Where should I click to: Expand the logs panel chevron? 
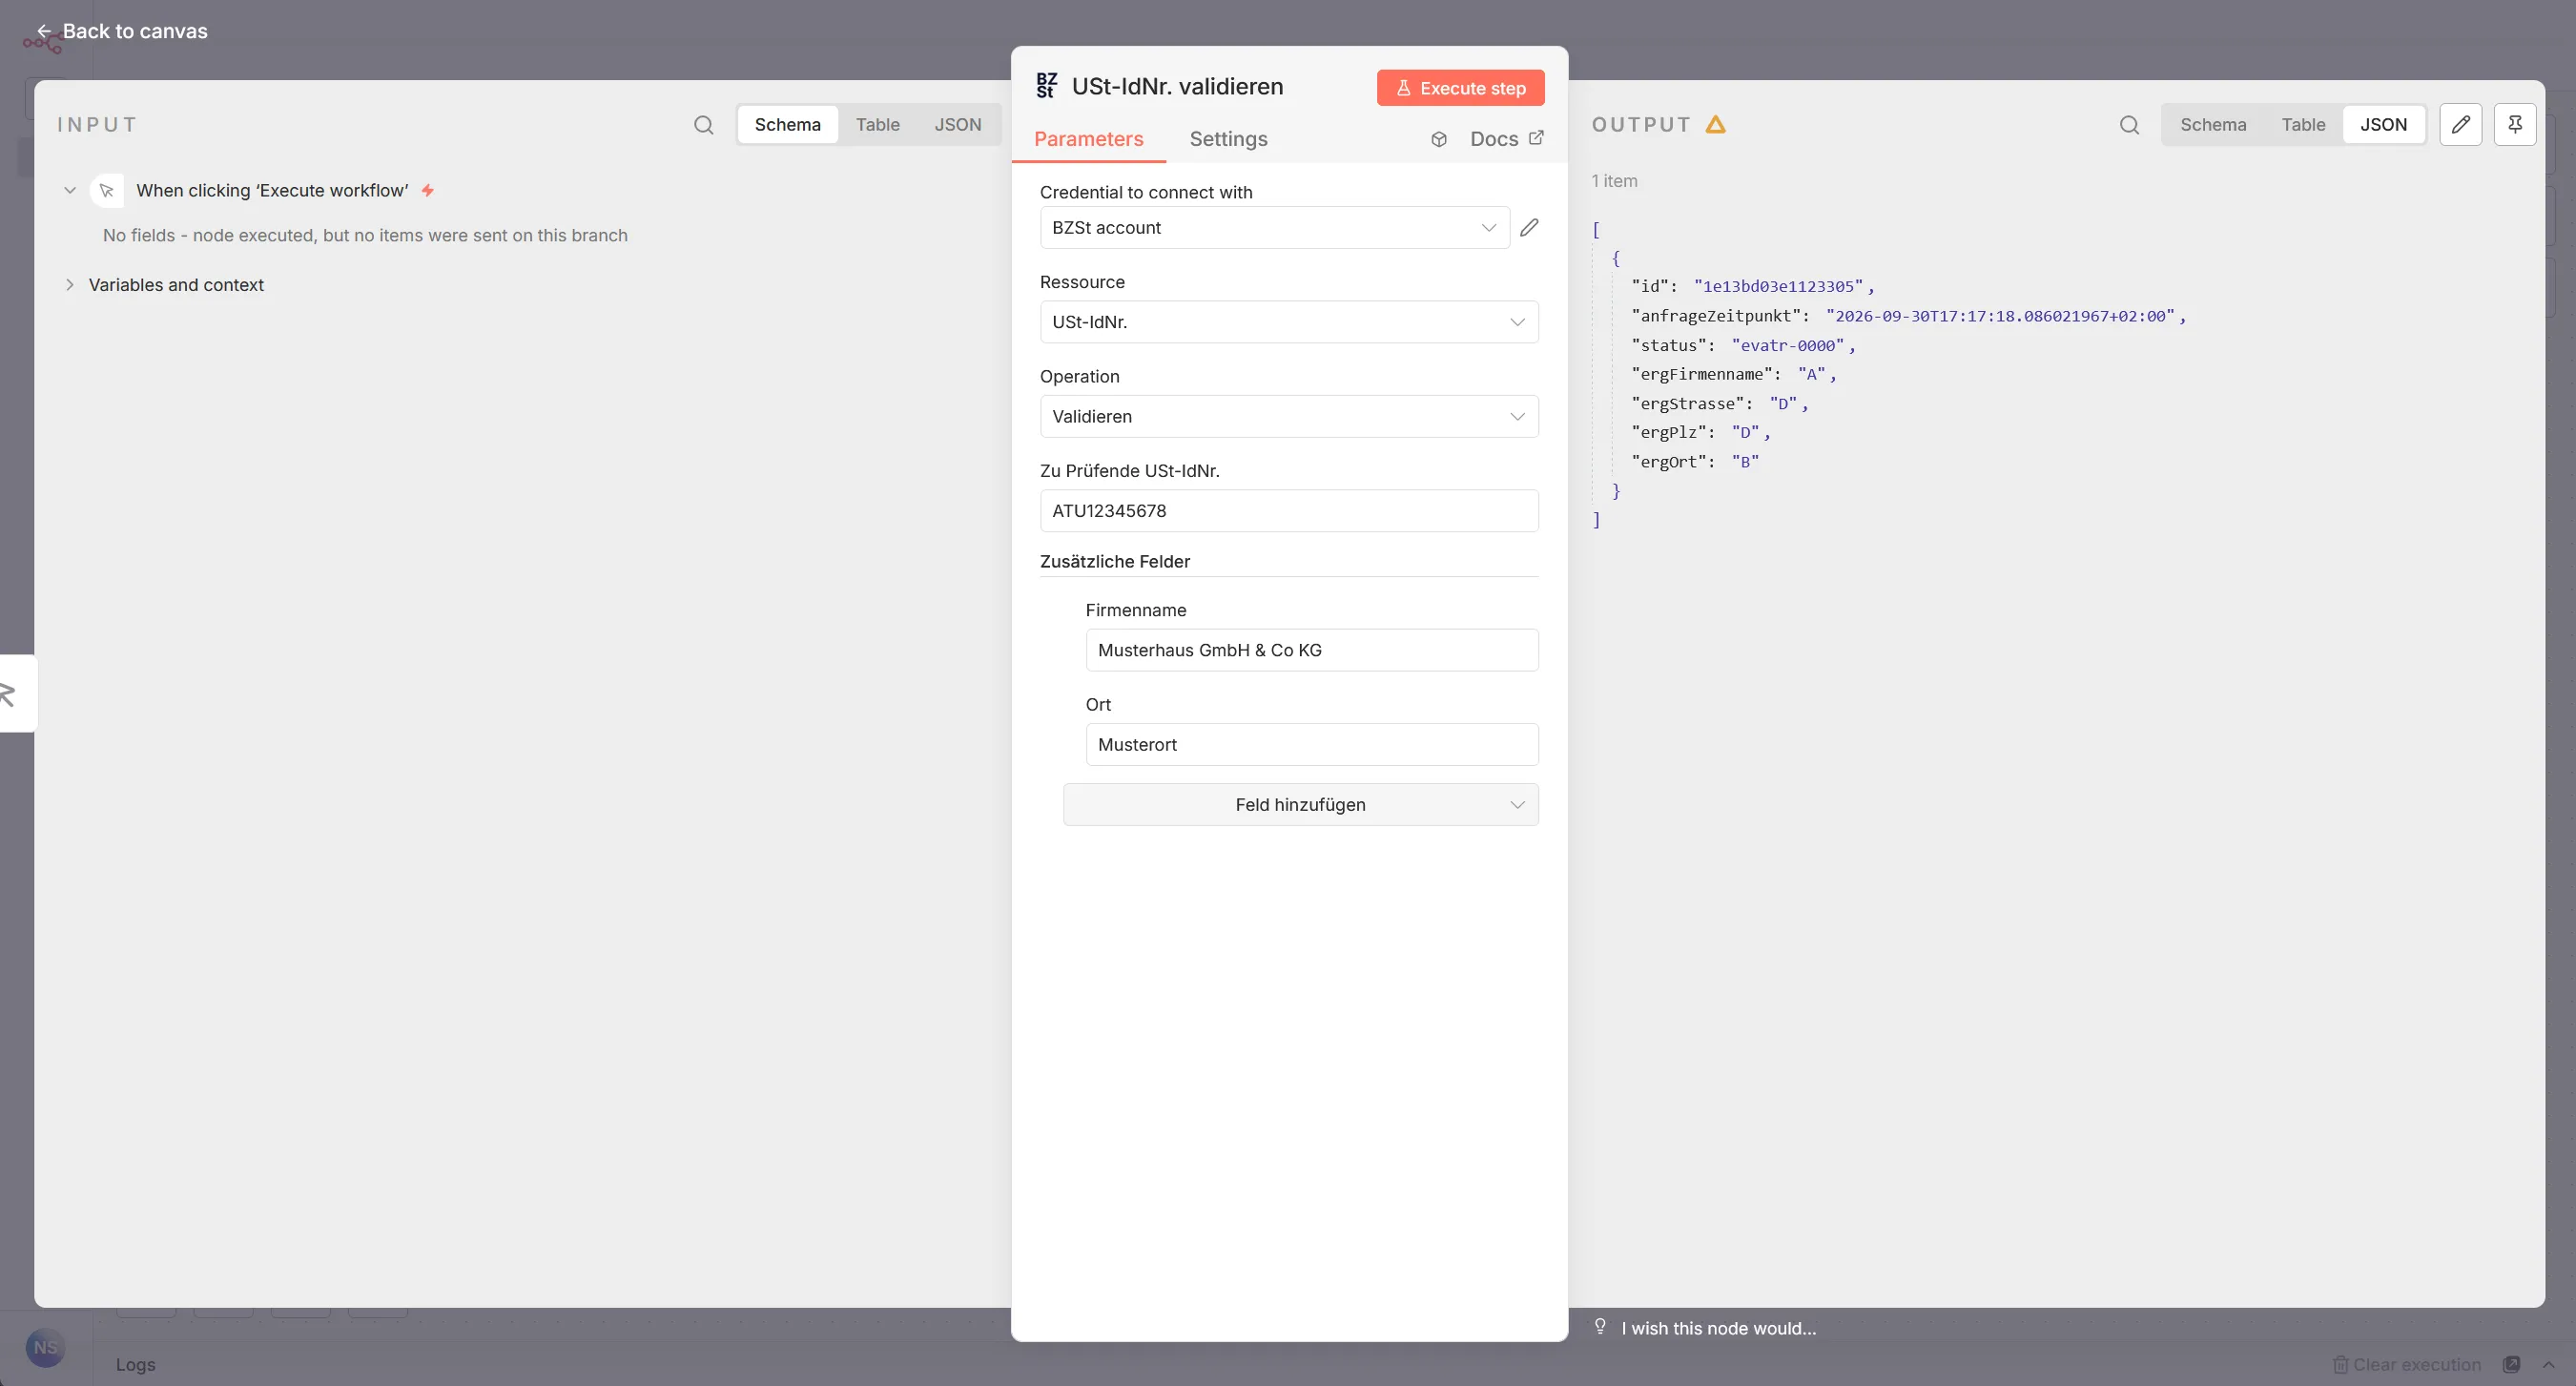click(x=2548, y=1365)
